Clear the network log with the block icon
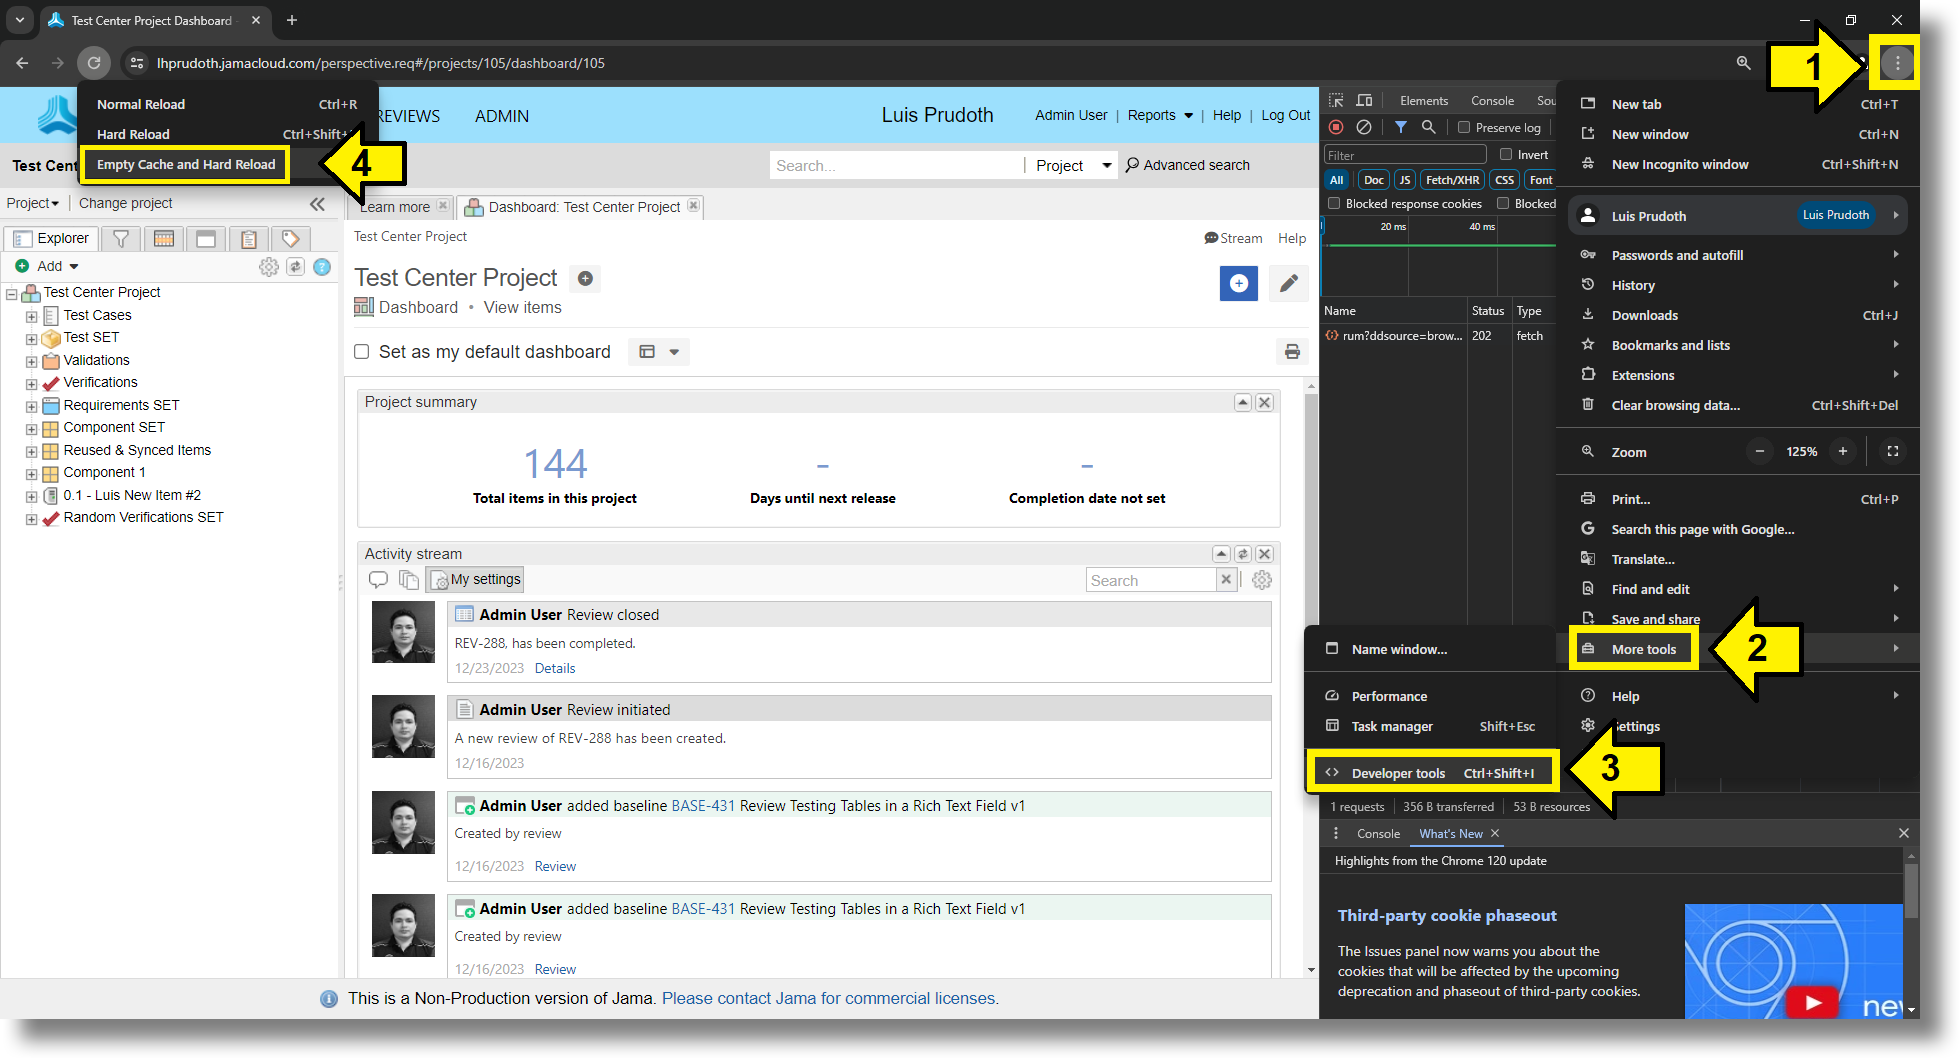Screen dimensions: 1959x1058 [x=1364, y=127]
